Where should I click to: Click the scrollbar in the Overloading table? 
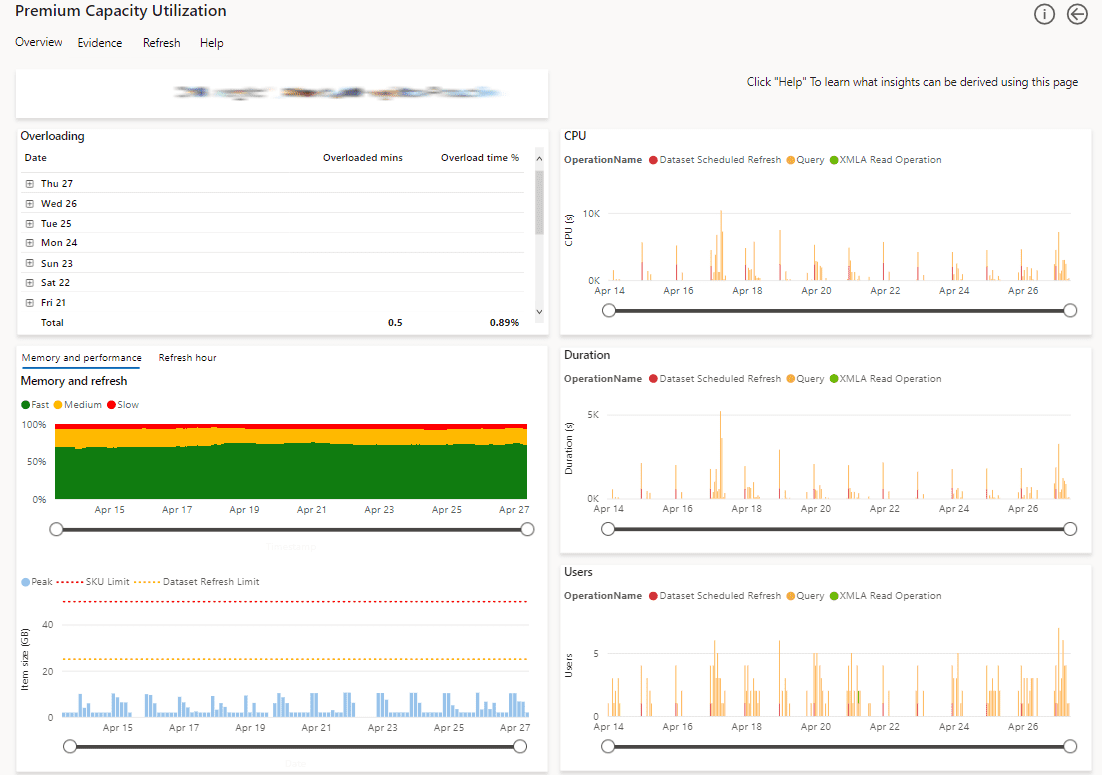pos(538,200)
